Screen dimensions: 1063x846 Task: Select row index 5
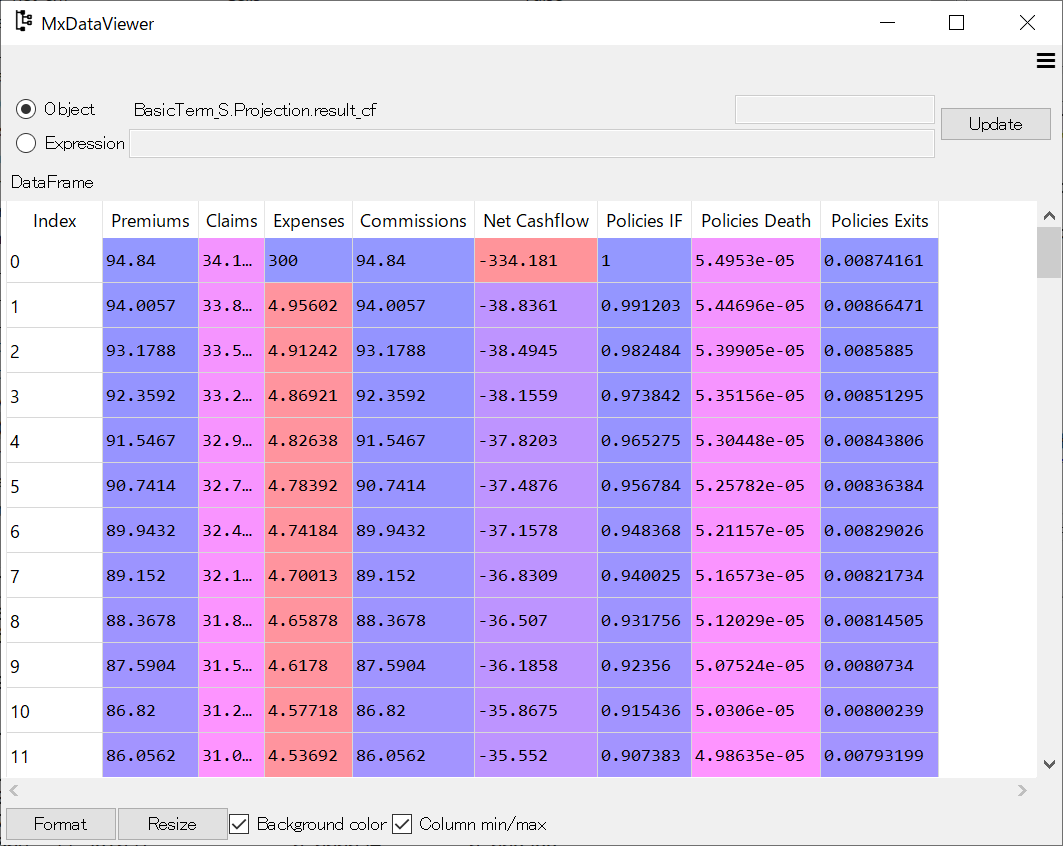click(55, 486)
